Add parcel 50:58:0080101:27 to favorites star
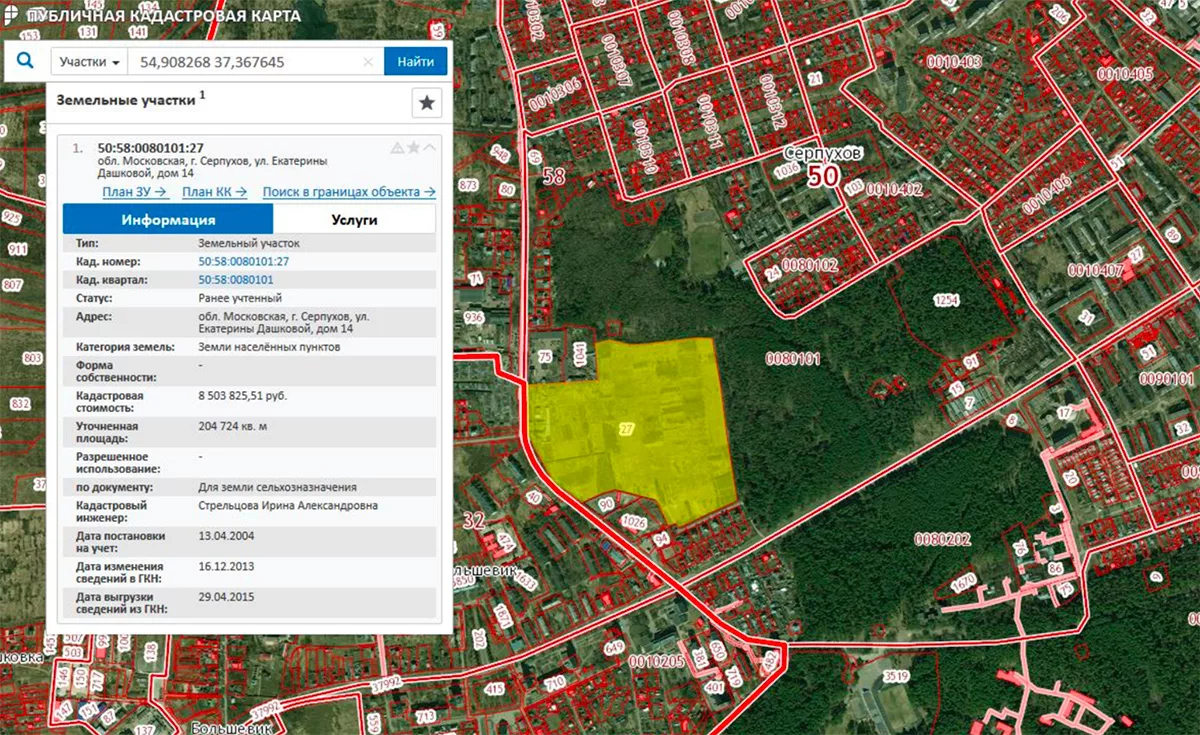The image size is (1200, 735). click(x=413, y=148)
